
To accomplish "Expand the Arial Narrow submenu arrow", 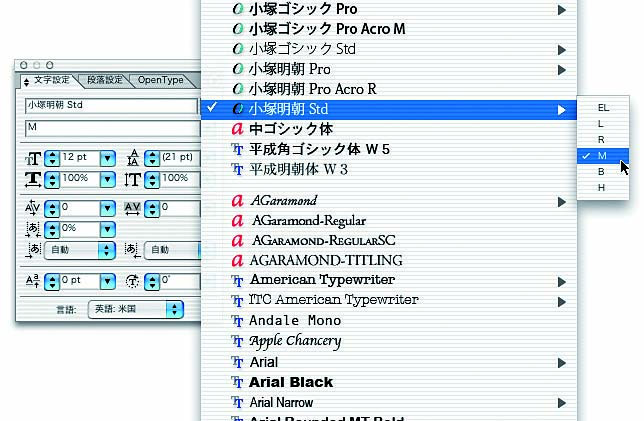I will 561,403.
